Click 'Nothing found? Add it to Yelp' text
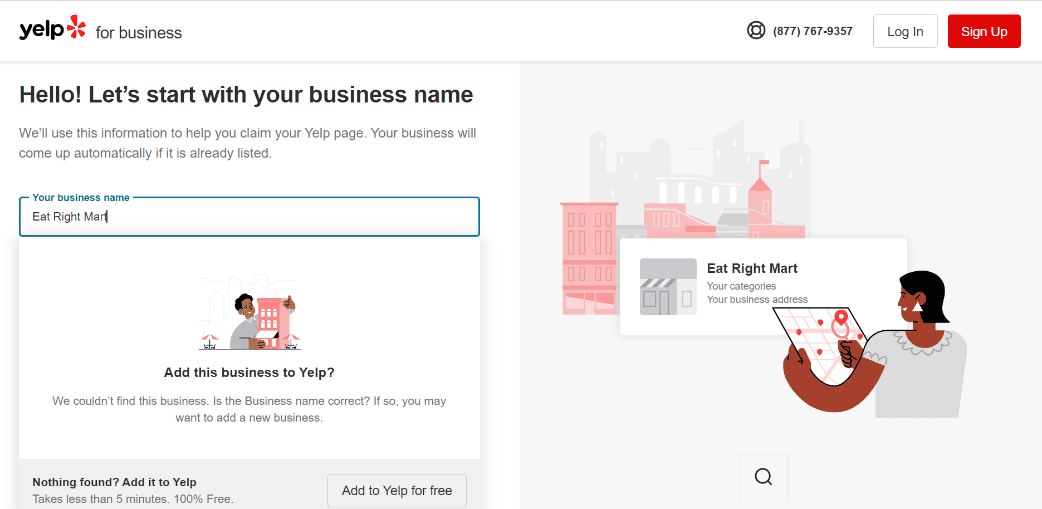Image resolution: width=1042 pixels, height=509 pixels. point(114,482)
